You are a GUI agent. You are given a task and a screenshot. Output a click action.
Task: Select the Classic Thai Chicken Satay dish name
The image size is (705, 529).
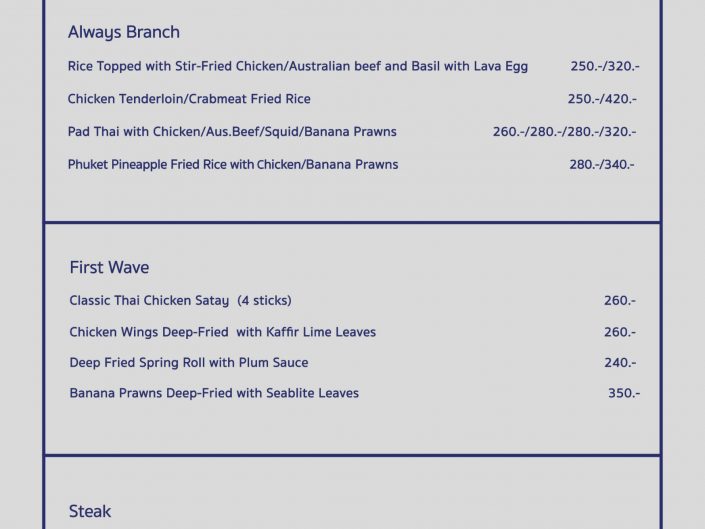149,300
